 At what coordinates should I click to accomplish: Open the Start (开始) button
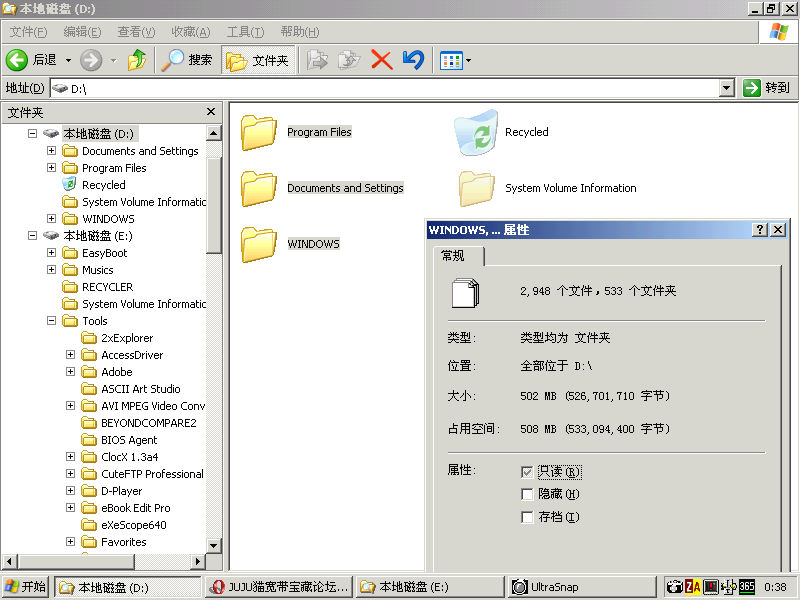tap(25, 587)
